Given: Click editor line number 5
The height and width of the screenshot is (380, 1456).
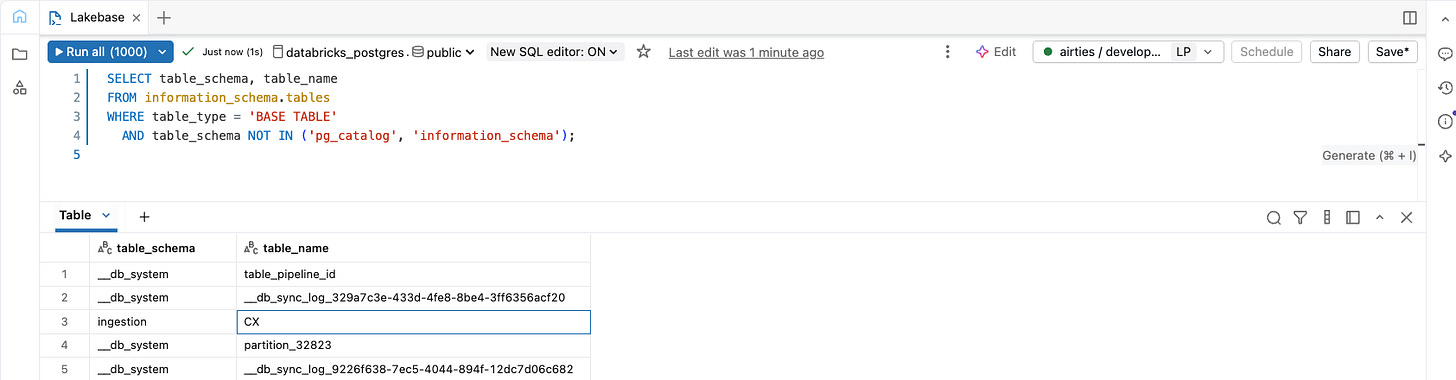Looking at the screenshot, I should coord(76,154).
